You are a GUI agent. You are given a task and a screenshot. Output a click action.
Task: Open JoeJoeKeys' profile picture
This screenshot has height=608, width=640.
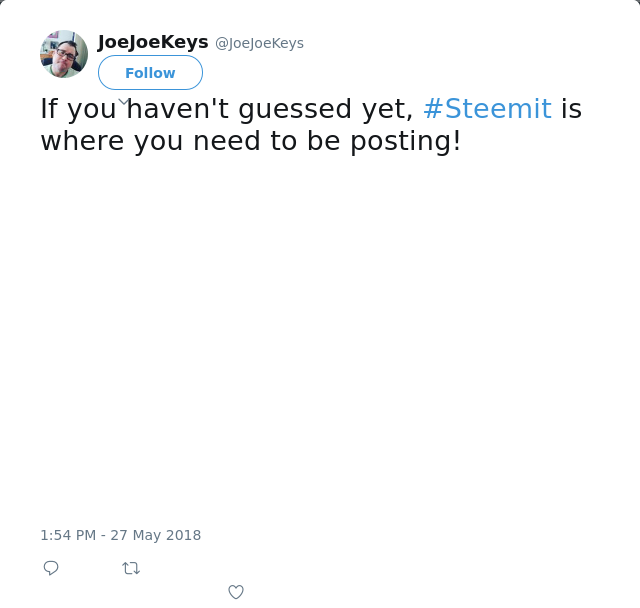pos(64,54)
